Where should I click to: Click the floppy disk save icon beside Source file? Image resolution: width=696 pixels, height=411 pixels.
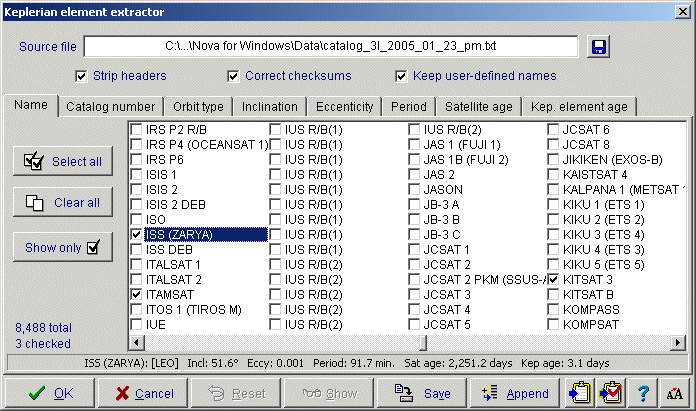click(x=598, y=46)
